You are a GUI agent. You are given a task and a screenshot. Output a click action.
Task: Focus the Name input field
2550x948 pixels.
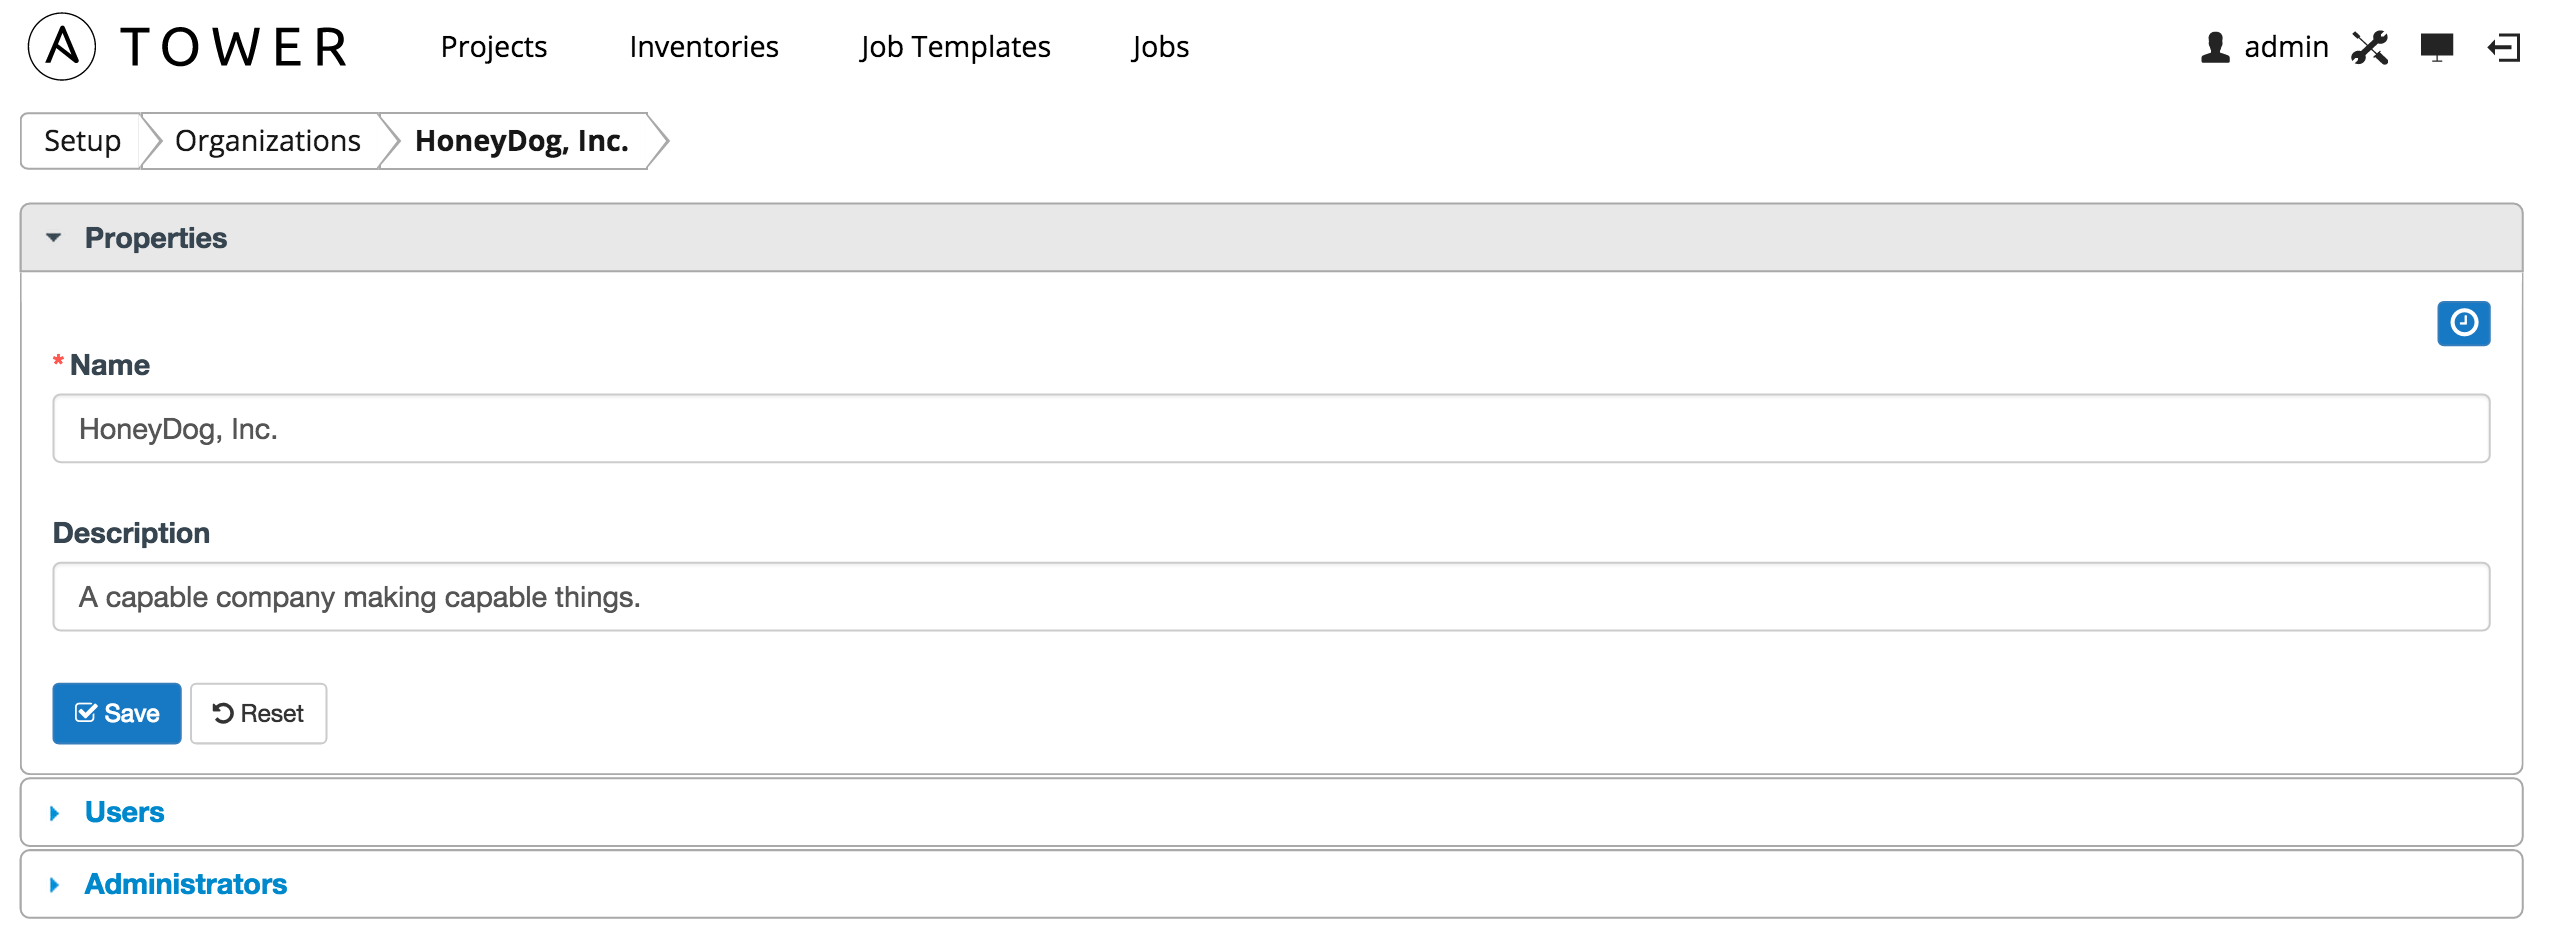(1271, 428)
